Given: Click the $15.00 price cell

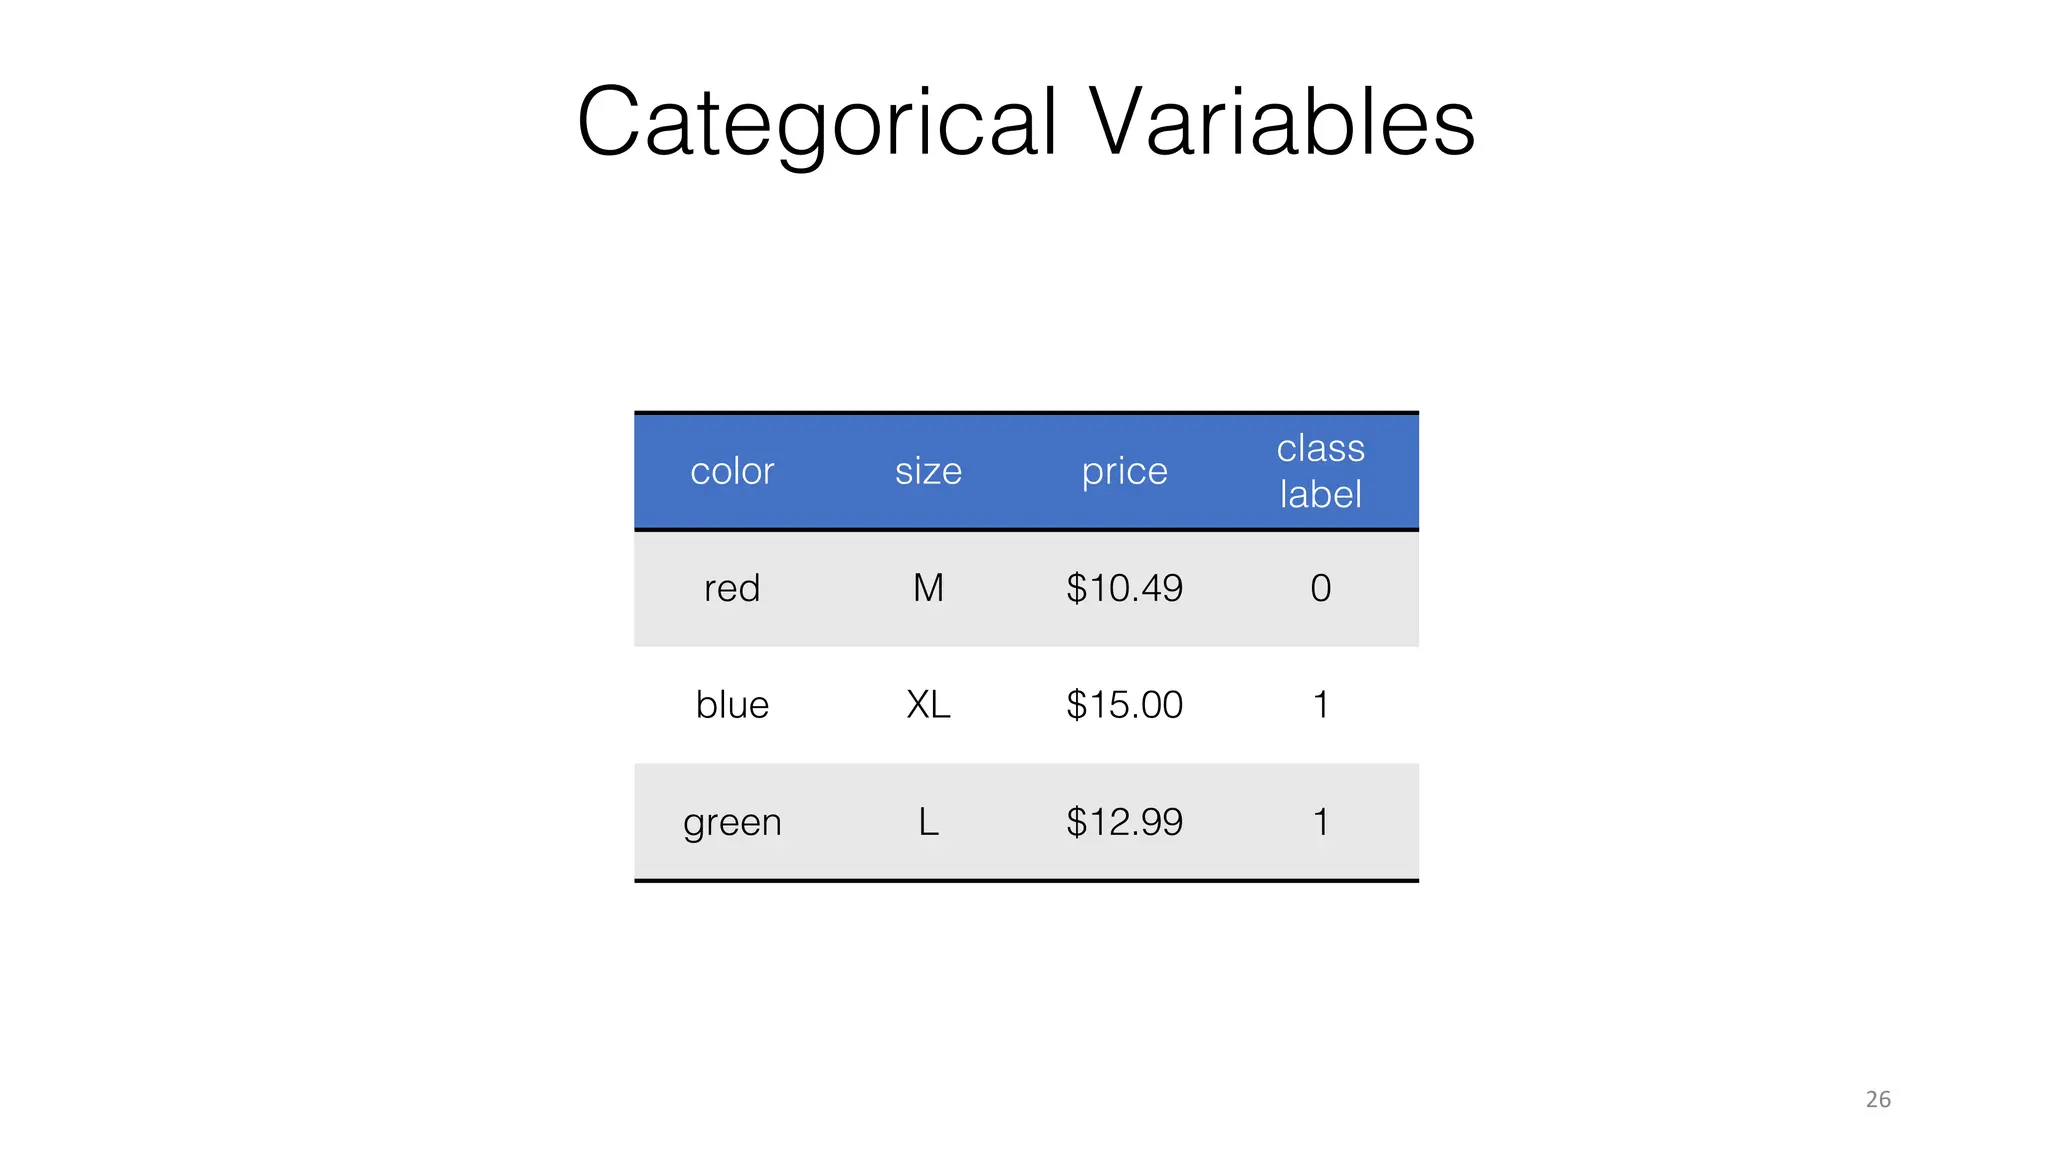Looking at the screenshot, I should tap(1124, 705).
